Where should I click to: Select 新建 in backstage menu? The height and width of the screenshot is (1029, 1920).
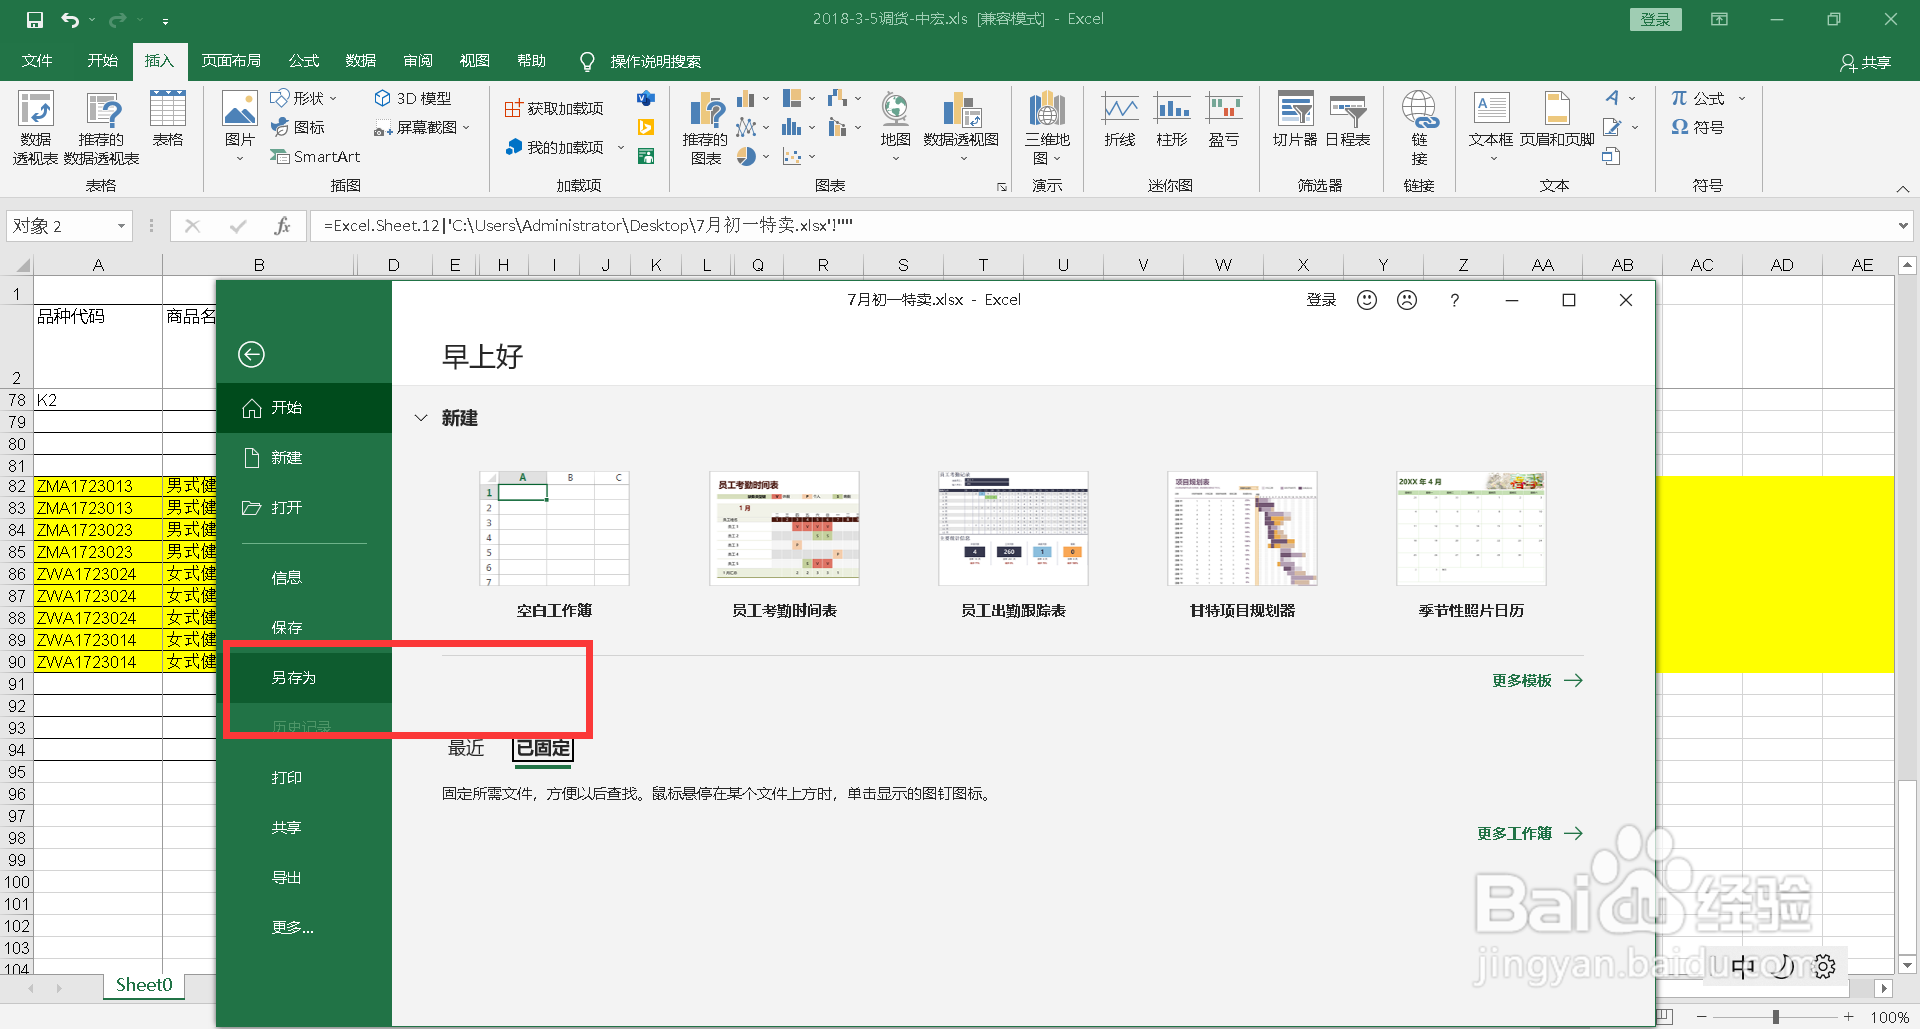click(305, 457)
